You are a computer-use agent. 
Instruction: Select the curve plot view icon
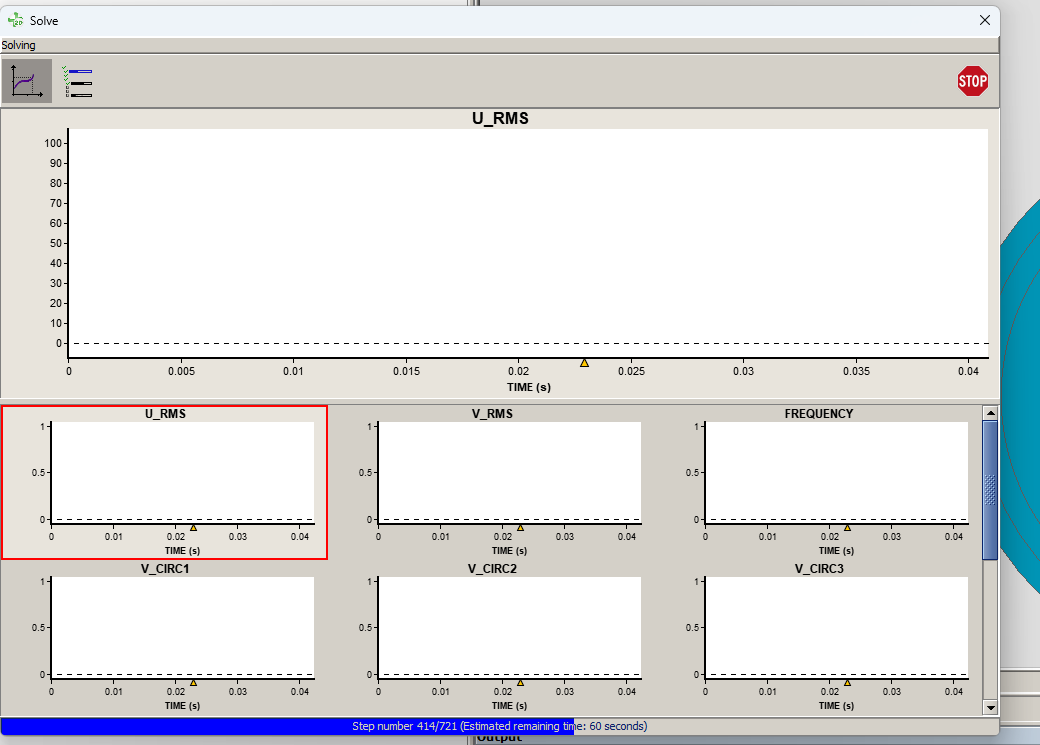[x=27, y=81]
